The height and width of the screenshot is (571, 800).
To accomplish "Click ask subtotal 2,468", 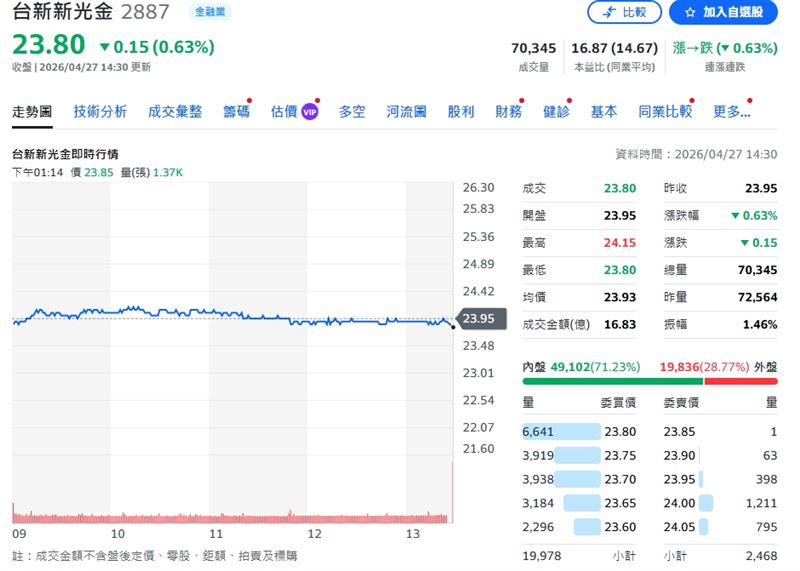I will (761, 556).
